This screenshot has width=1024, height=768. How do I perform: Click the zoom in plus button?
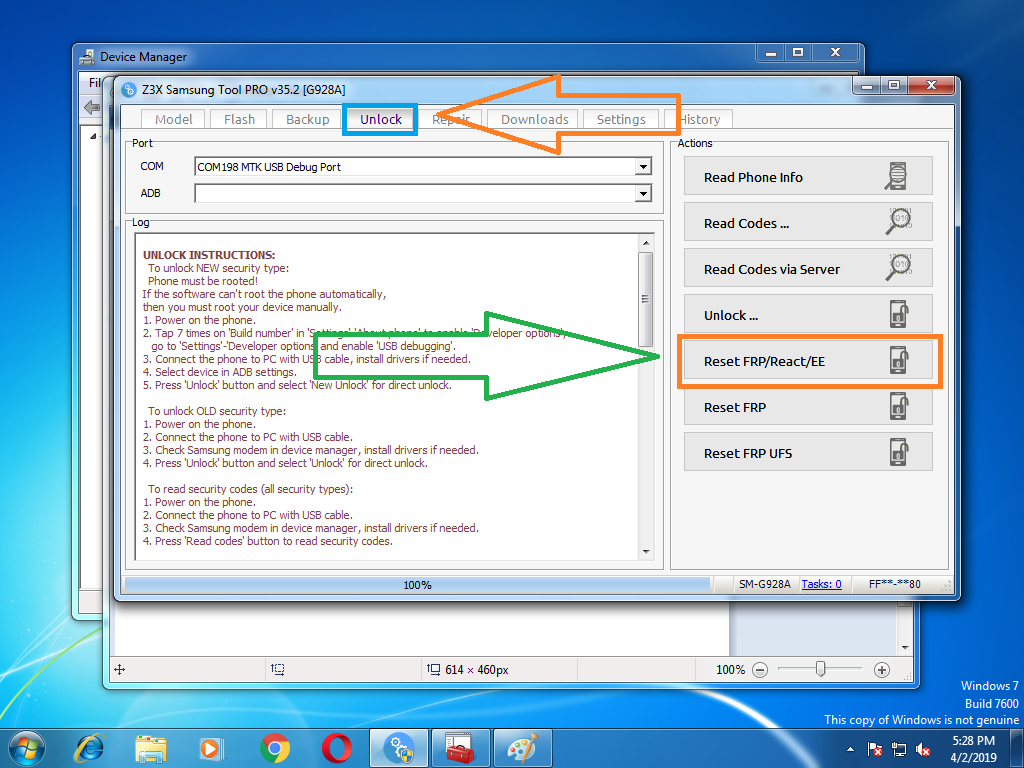coord(882,669)
